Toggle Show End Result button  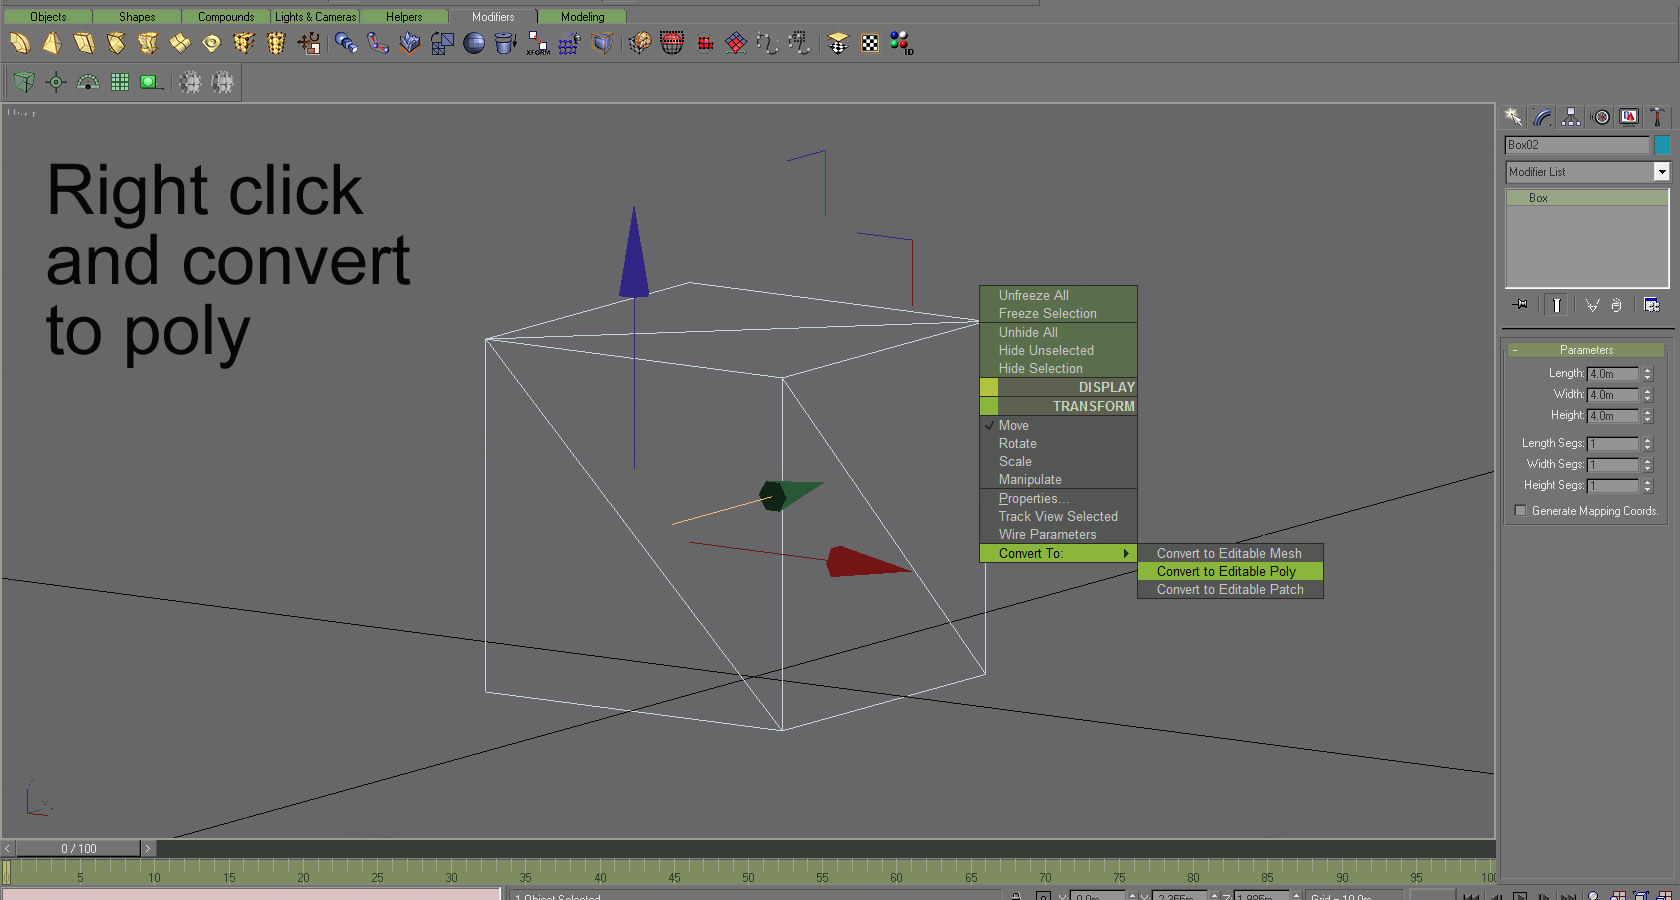point(1557,305)
